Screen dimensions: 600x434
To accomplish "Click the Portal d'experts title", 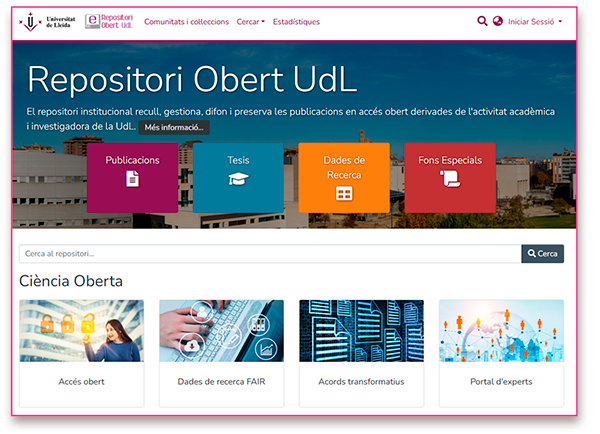I will click(501, 382).
